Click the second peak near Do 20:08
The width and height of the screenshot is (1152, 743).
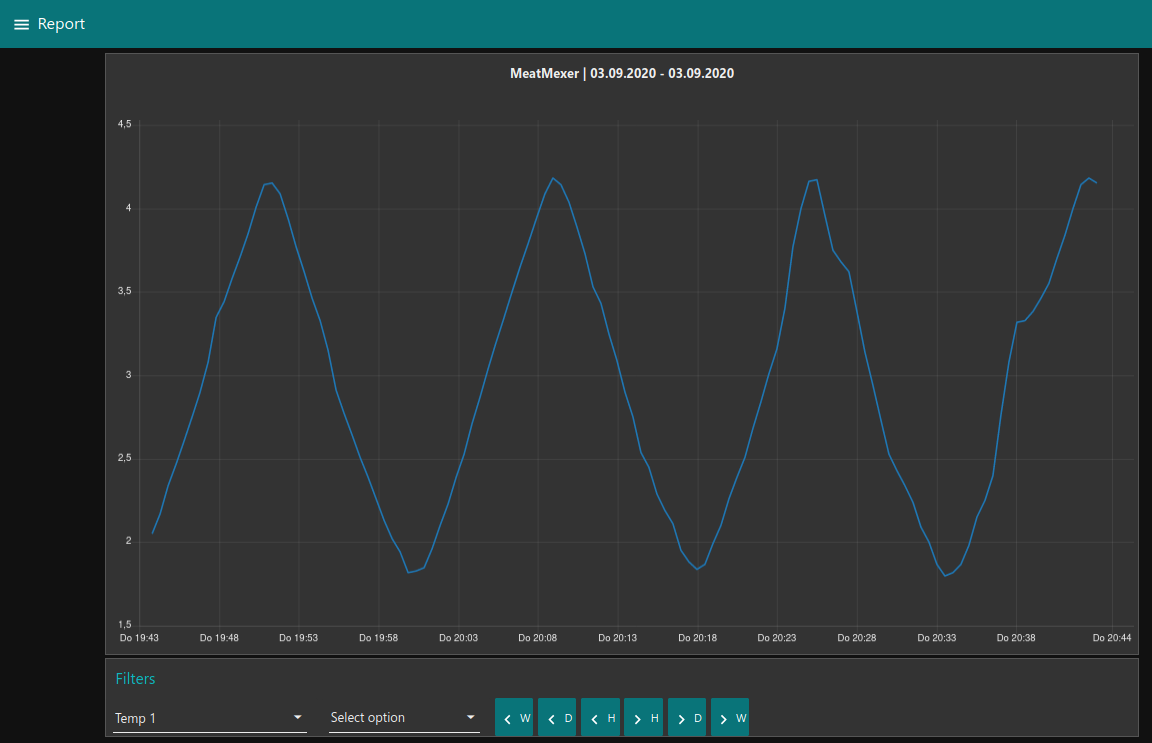pyautogui.click(x=553, y=178)
